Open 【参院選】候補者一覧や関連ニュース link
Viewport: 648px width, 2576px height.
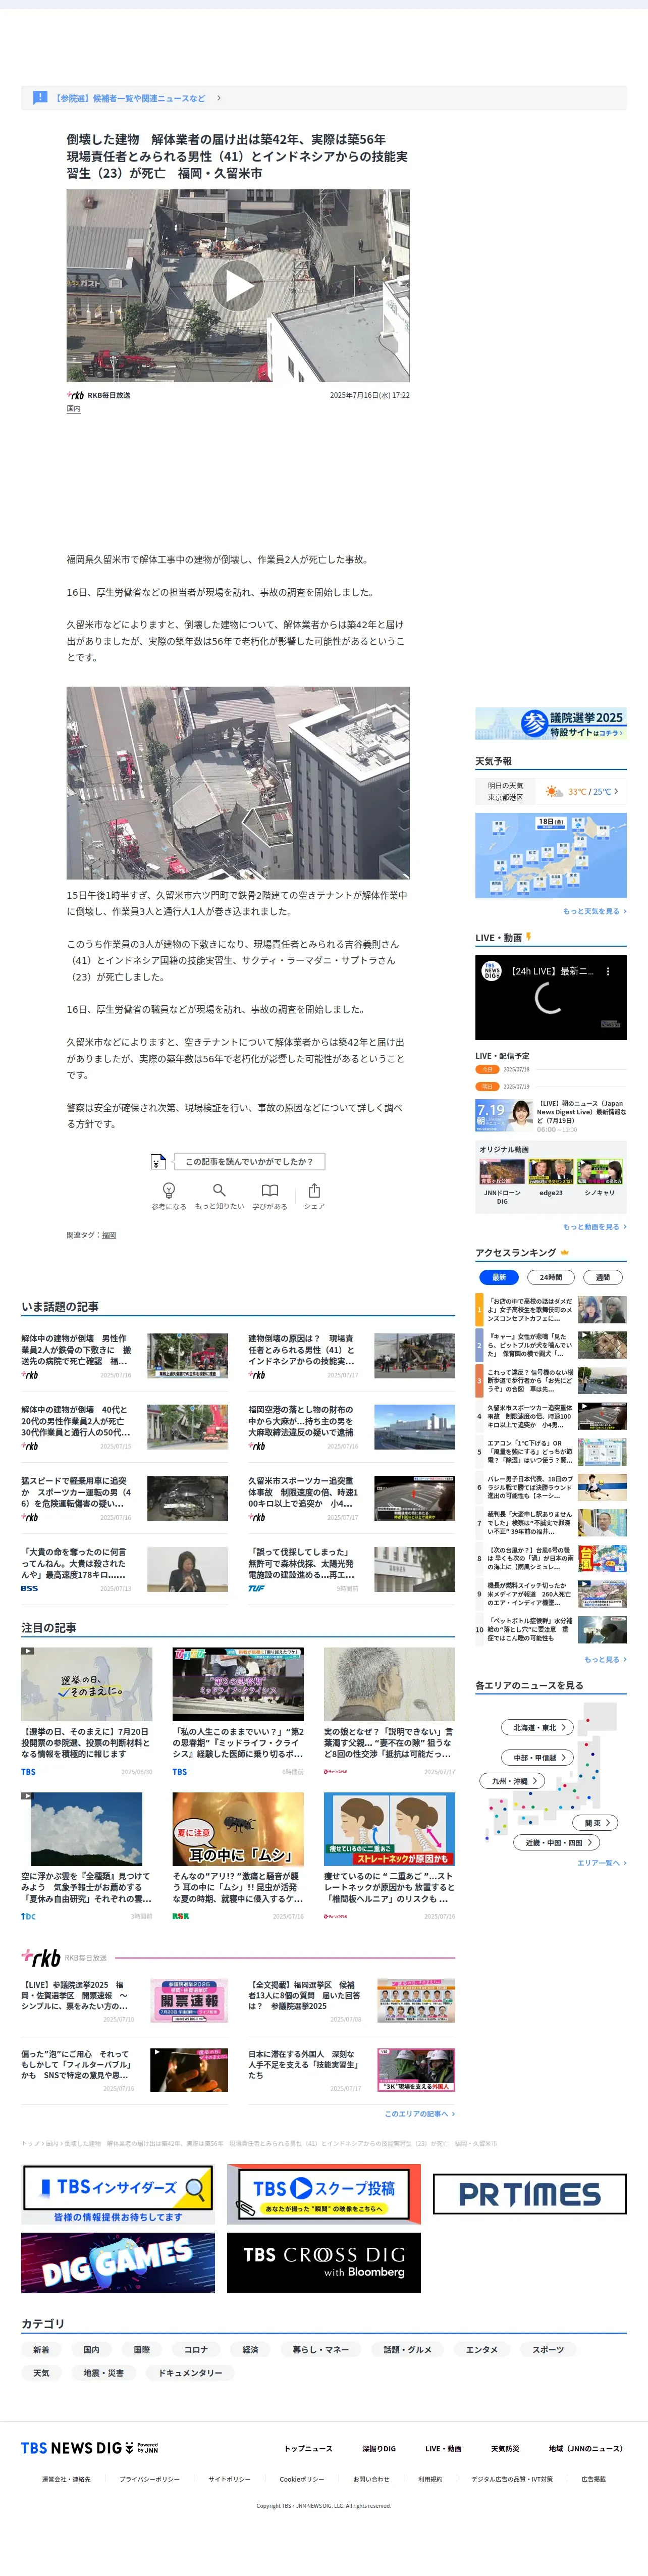[x=138, y=98]
